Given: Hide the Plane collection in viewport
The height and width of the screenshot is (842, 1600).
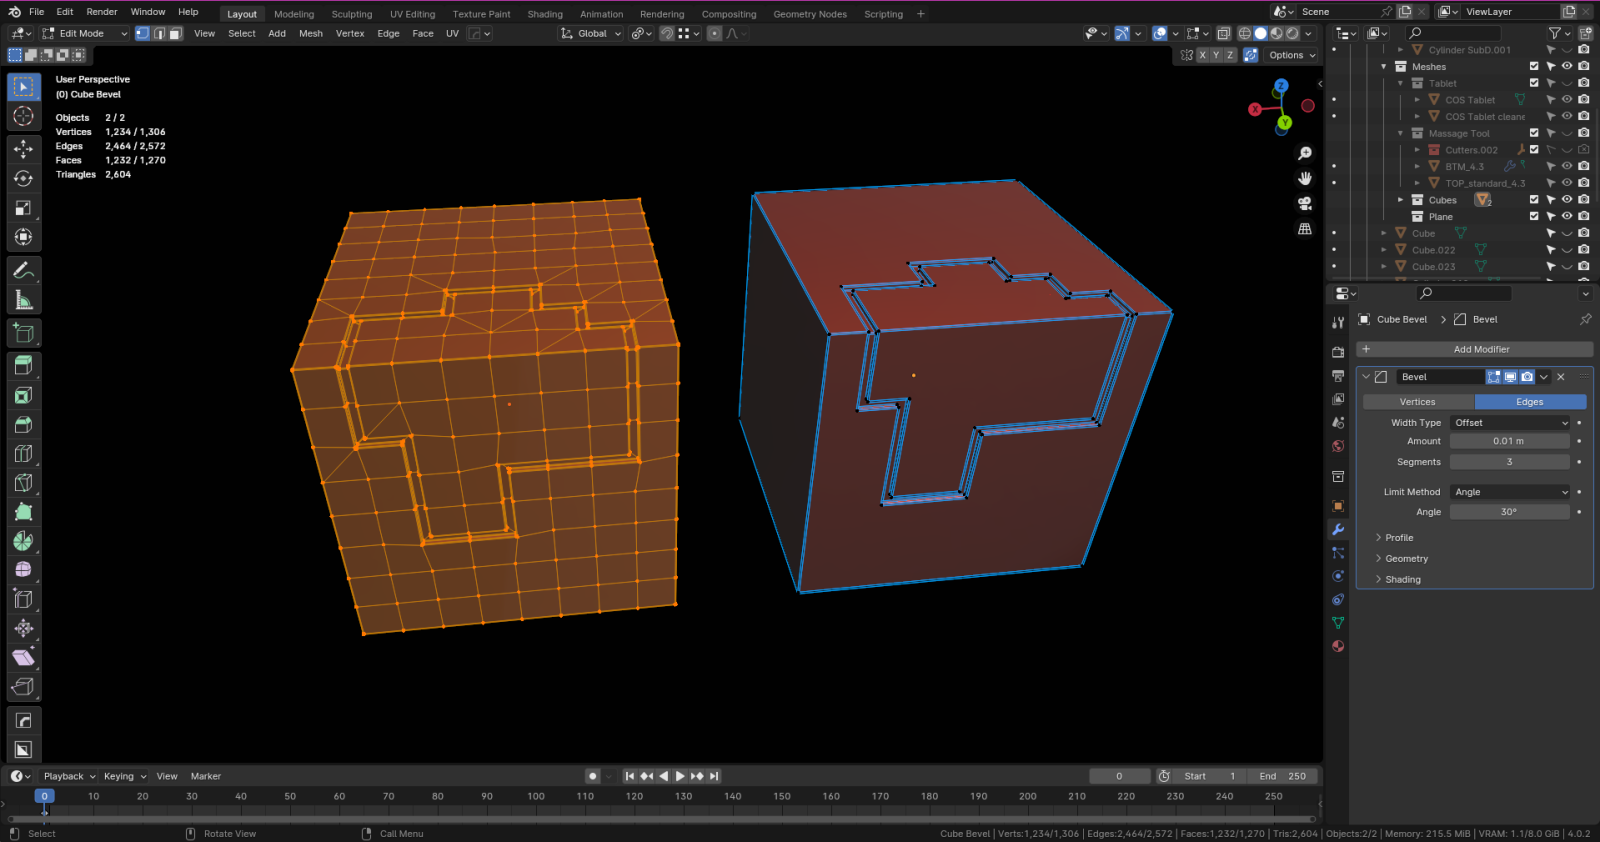Looking at the screenshot, I should coord(1567,217).
